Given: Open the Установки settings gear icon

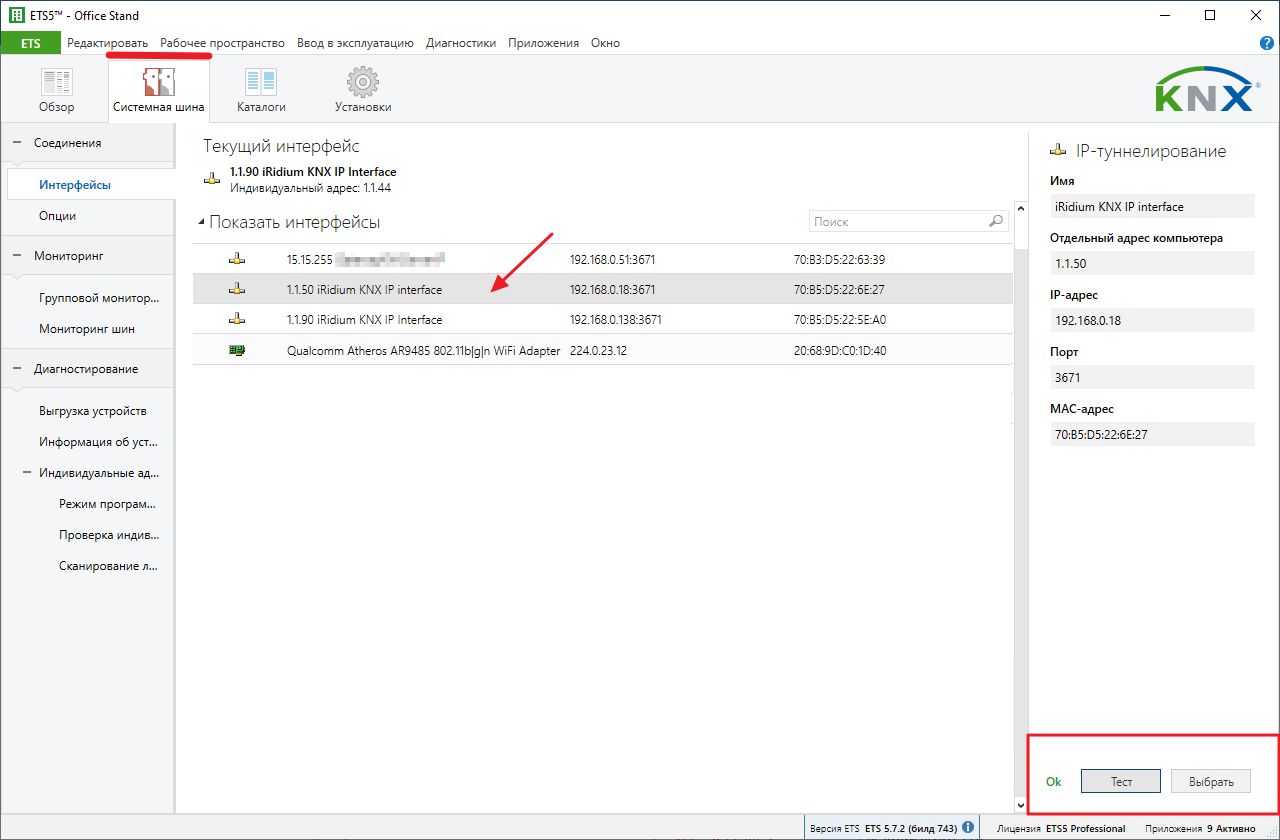Looking at the screenshot, I should coord(362,84).
